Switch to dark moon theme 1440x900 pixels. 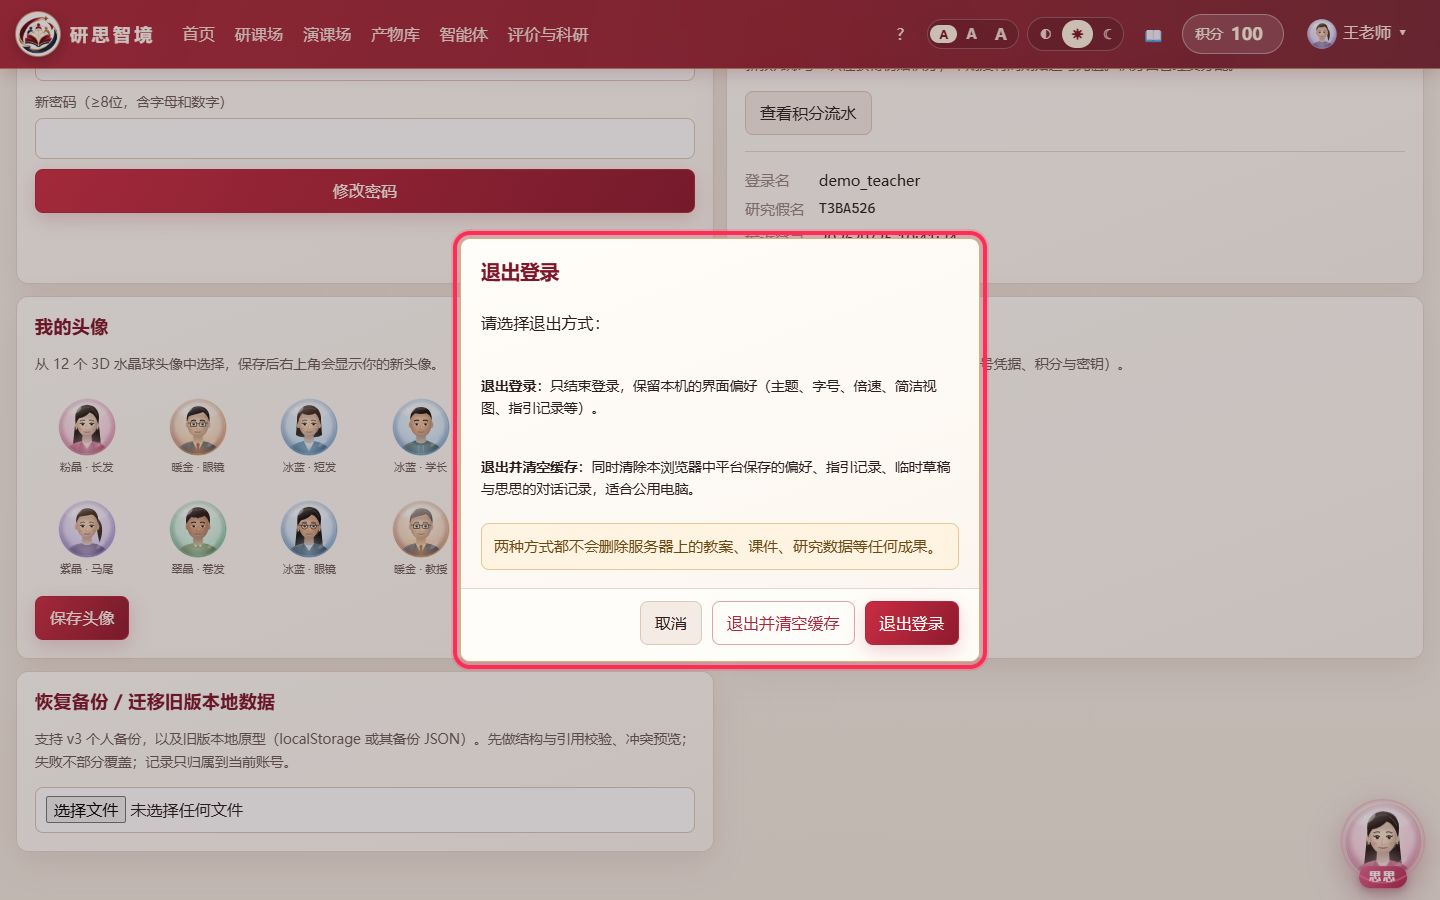1107,34
